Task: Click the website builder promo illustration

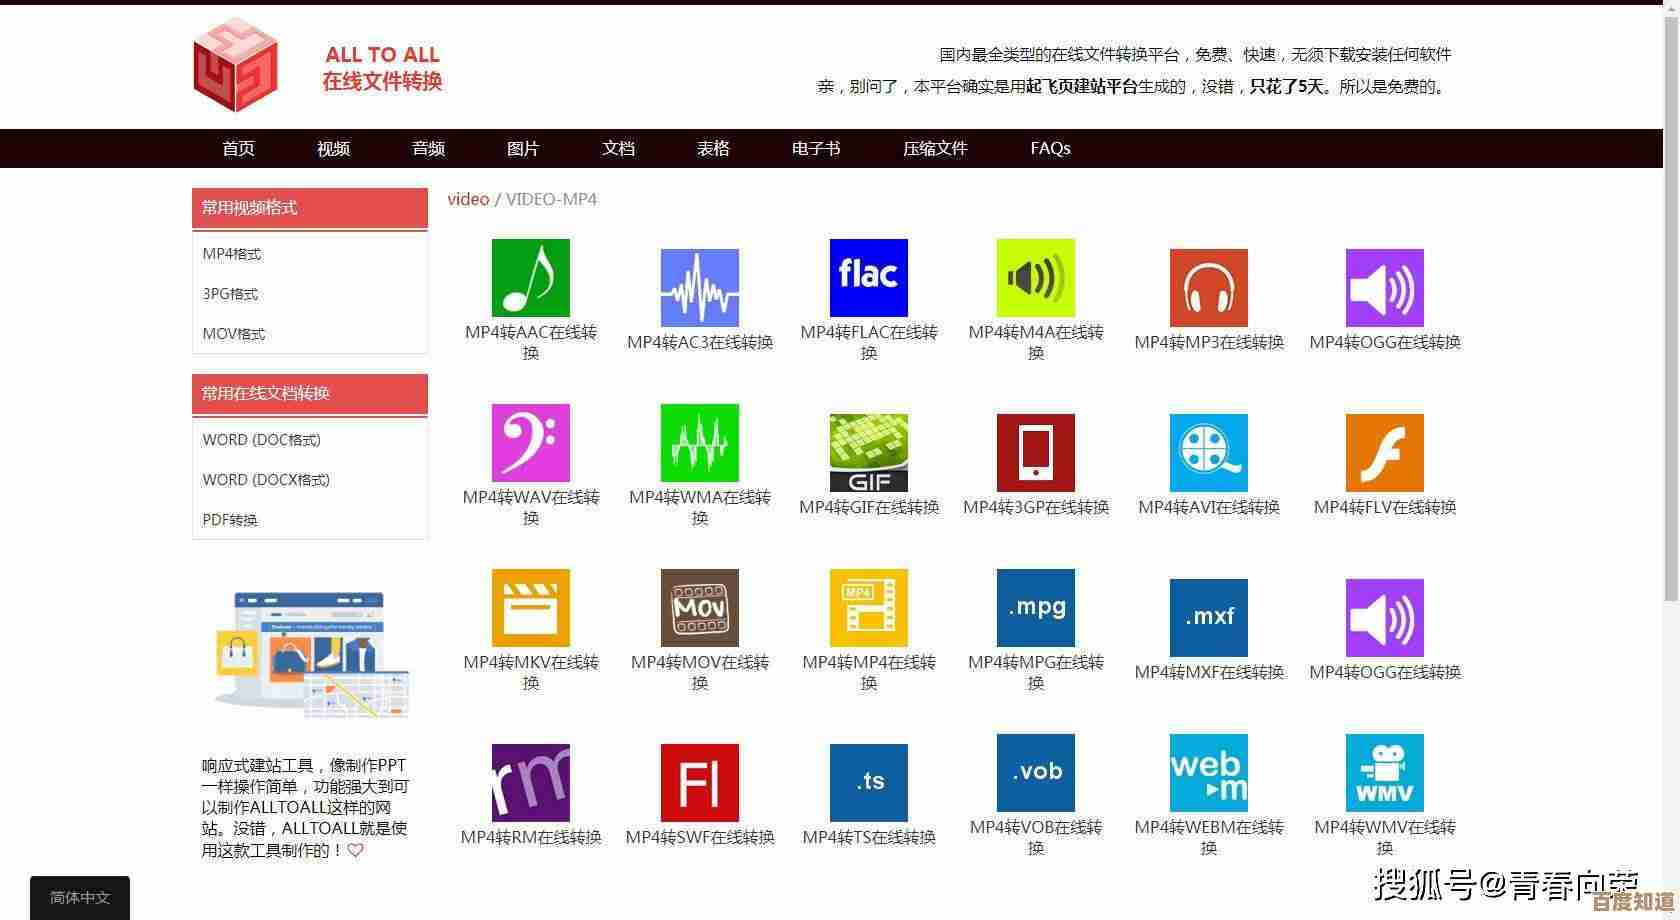Action: [x=310, y=655]
